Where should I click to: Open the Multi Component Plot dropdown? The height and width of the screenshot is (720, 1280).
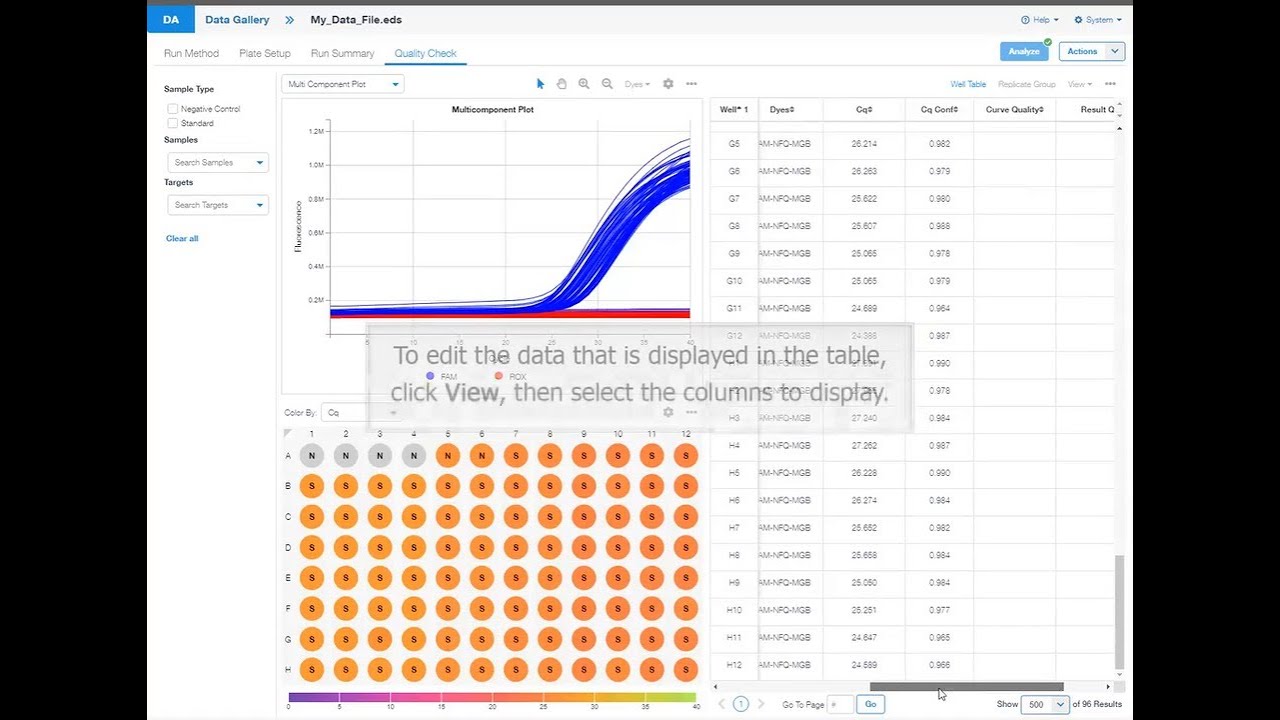[342, 84]
